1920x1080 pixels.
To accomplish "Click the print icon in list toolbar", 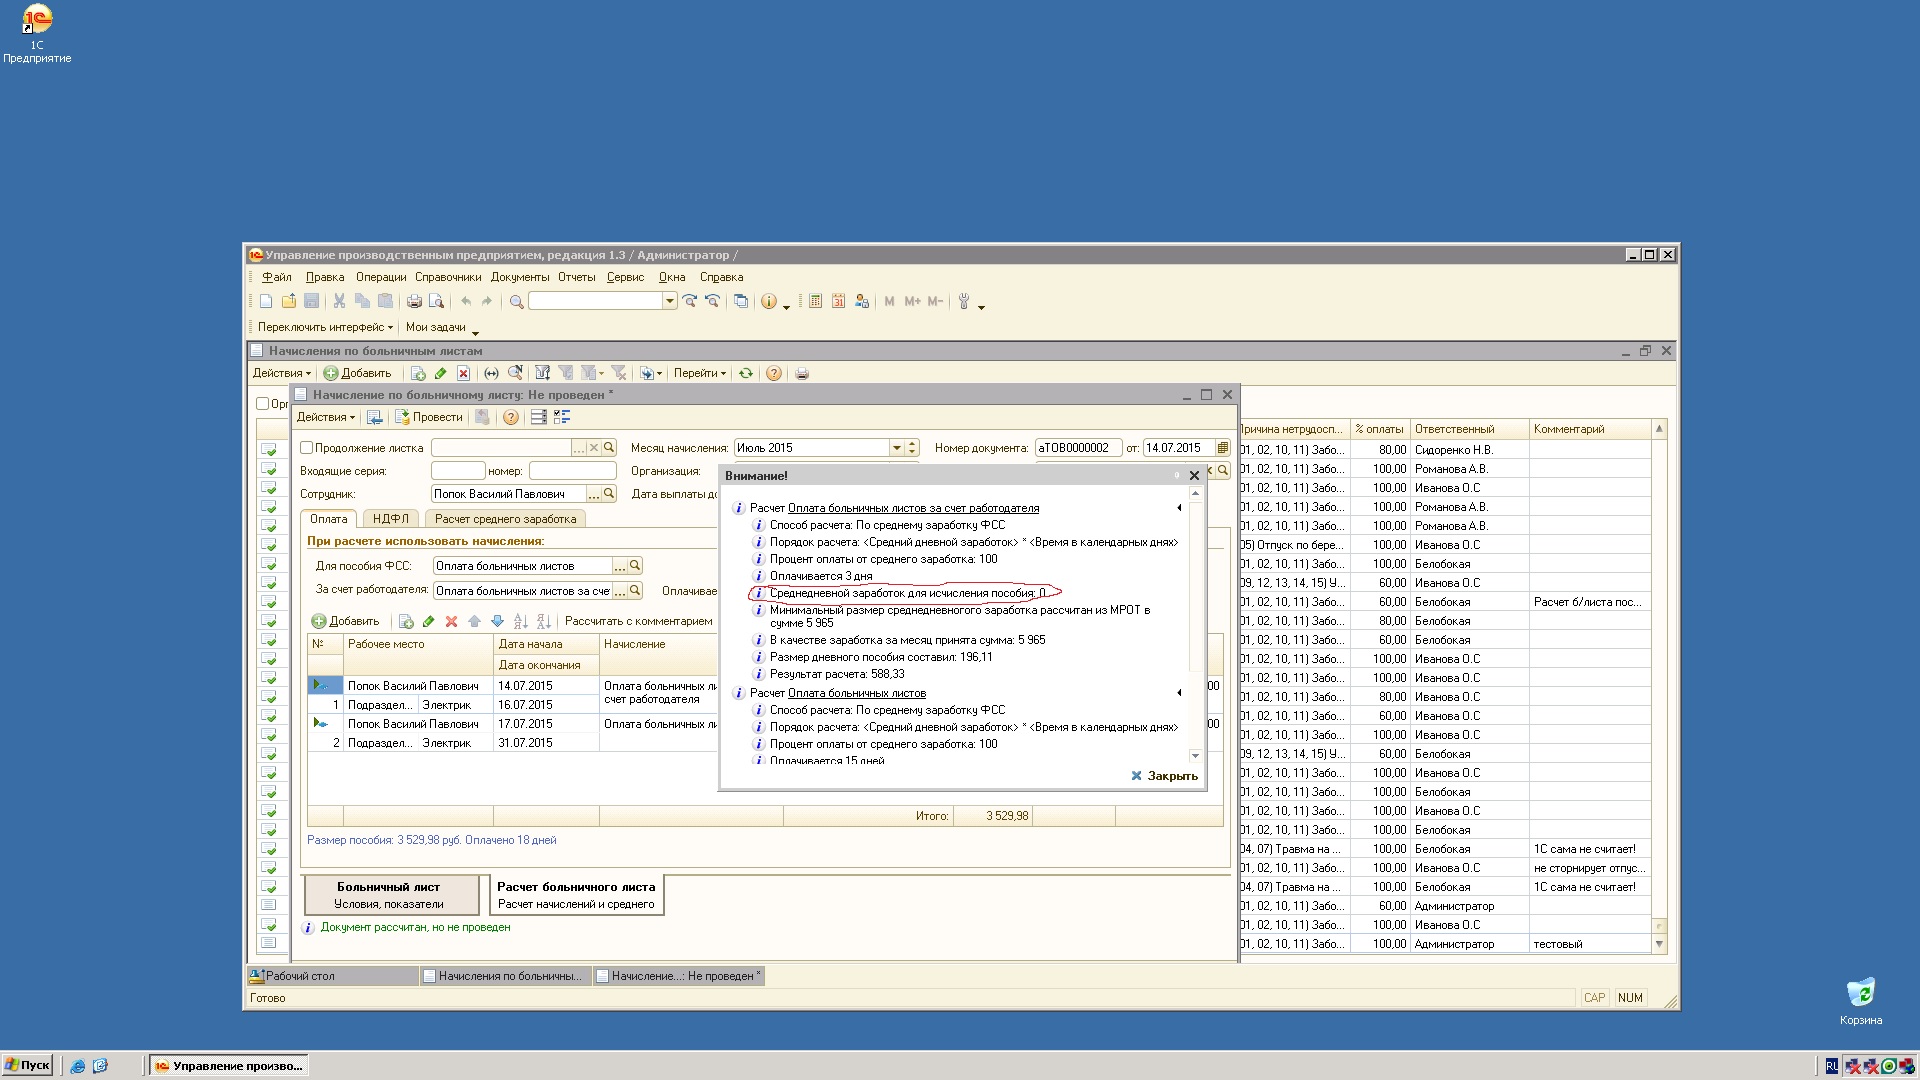I will point(801,374).
